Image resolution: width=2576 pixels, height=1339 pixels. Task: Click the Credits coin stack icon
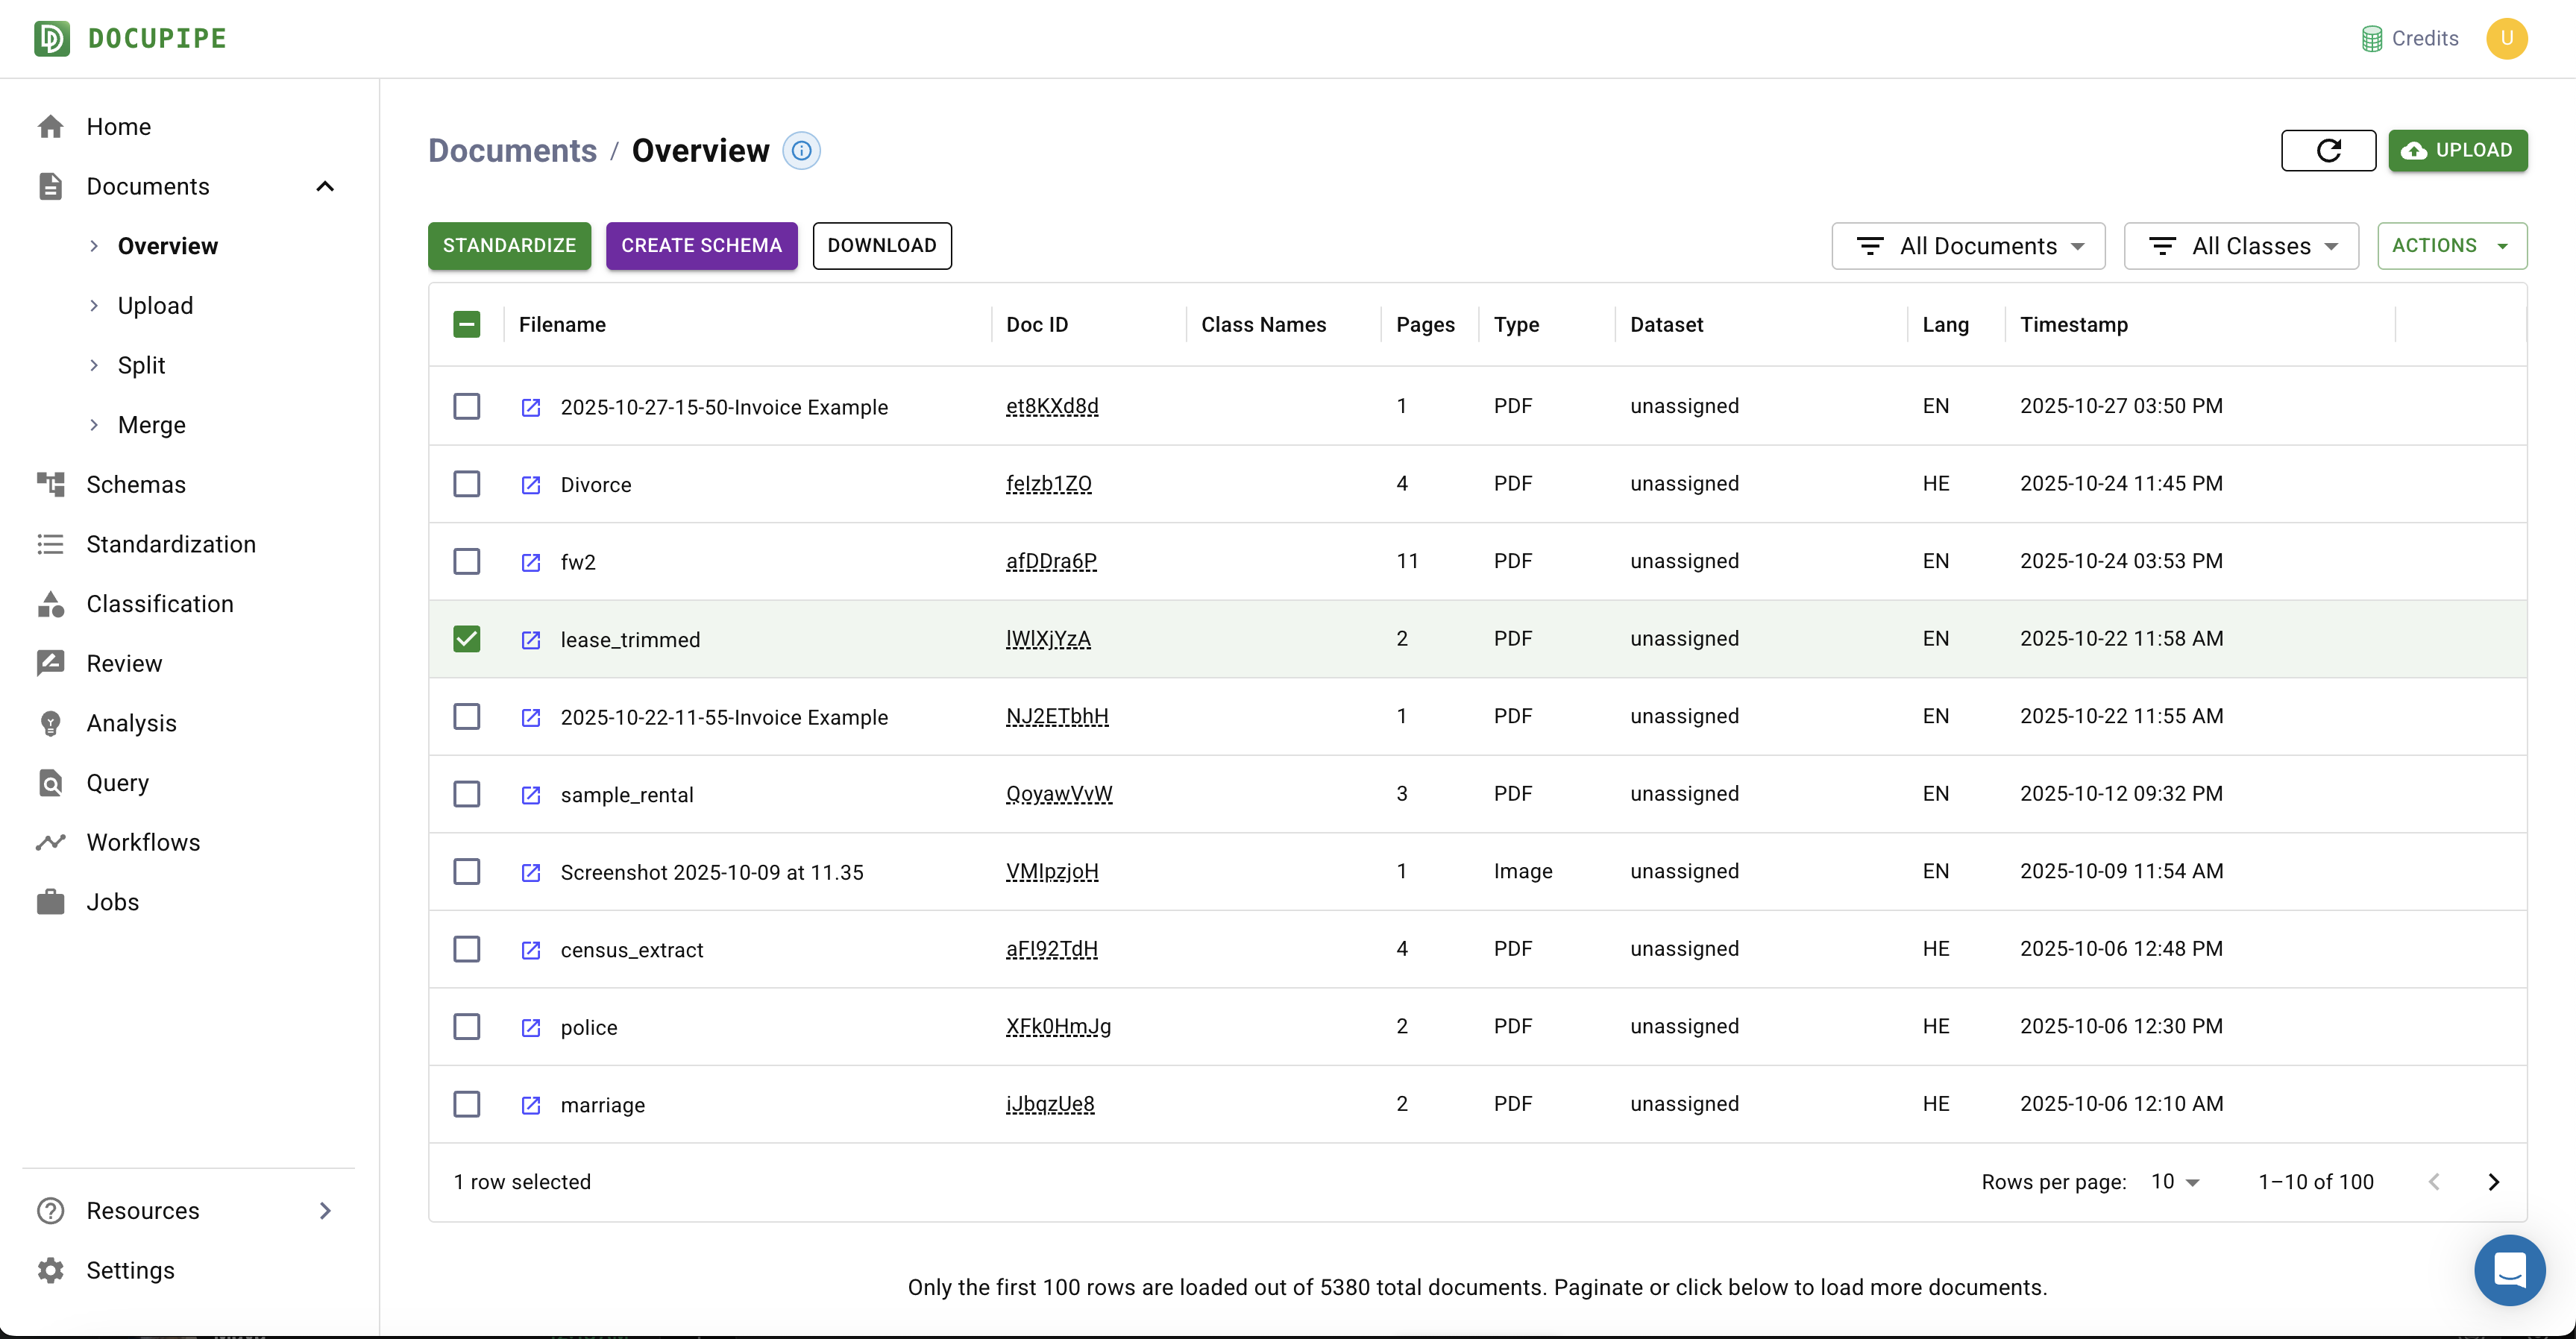coord(2371,38)
